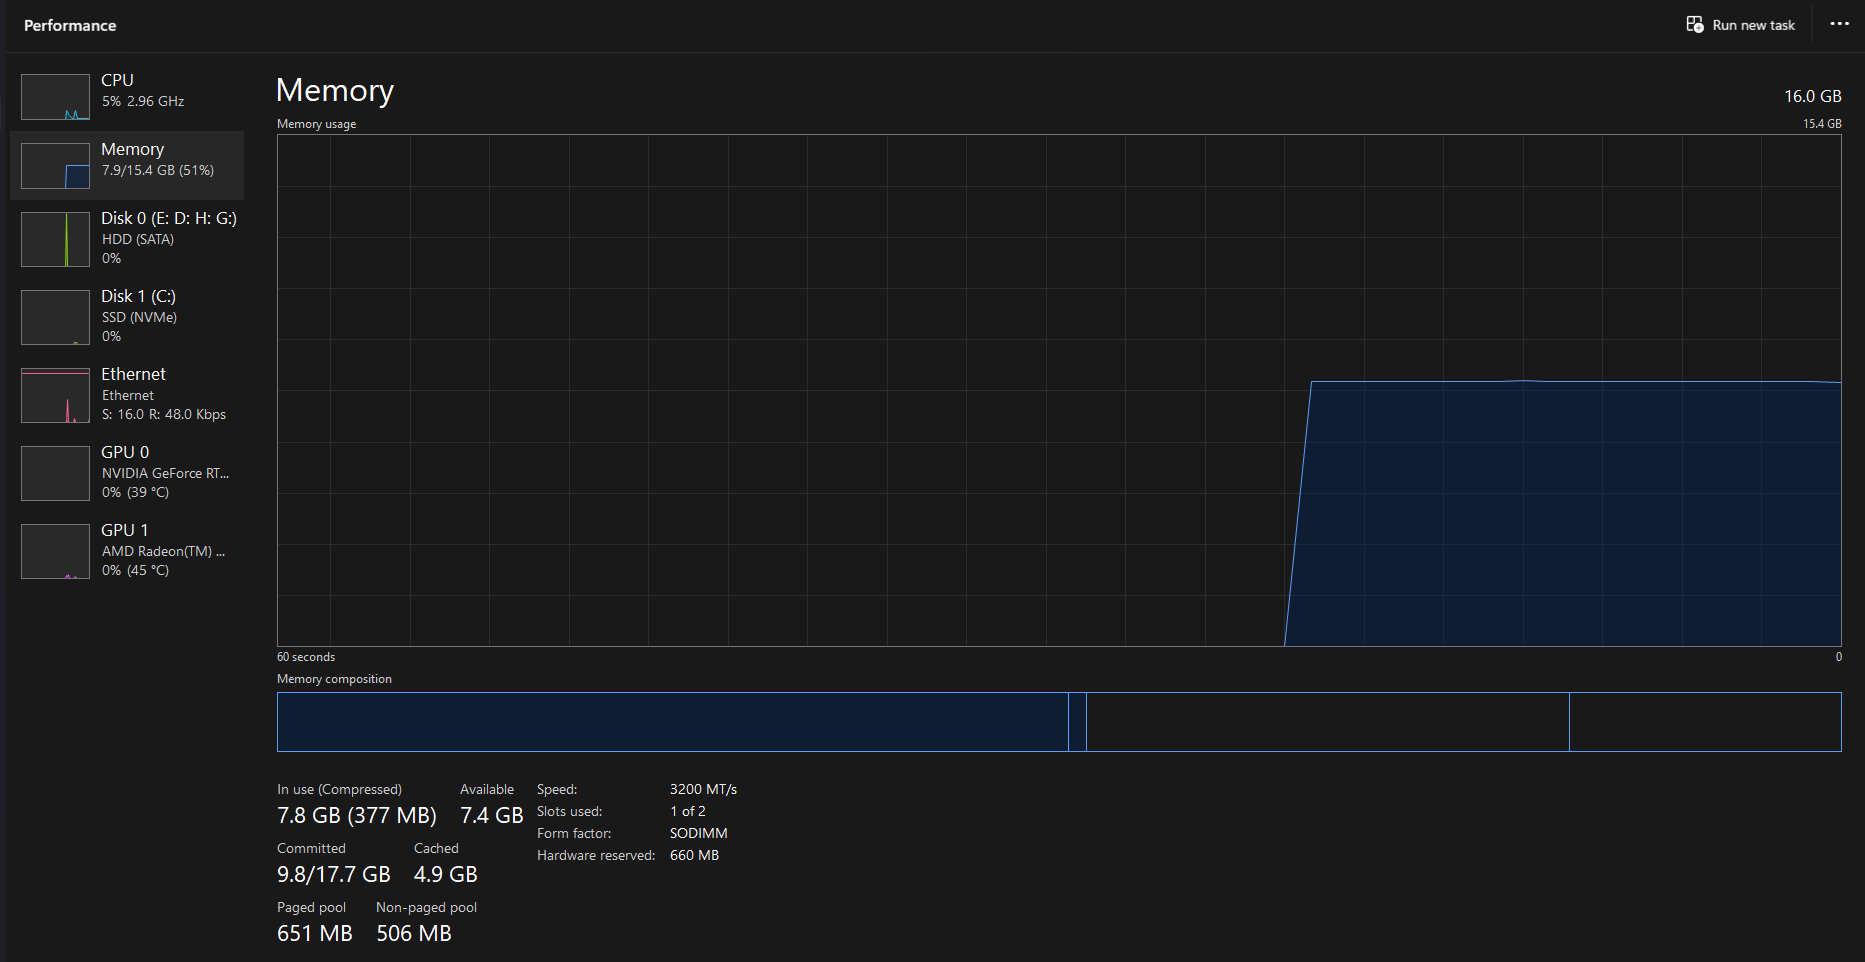This screenshot has height=962, width=1865.
Task: Open the AMD Radeon GPU 1 details
Action: coord(163,551)
